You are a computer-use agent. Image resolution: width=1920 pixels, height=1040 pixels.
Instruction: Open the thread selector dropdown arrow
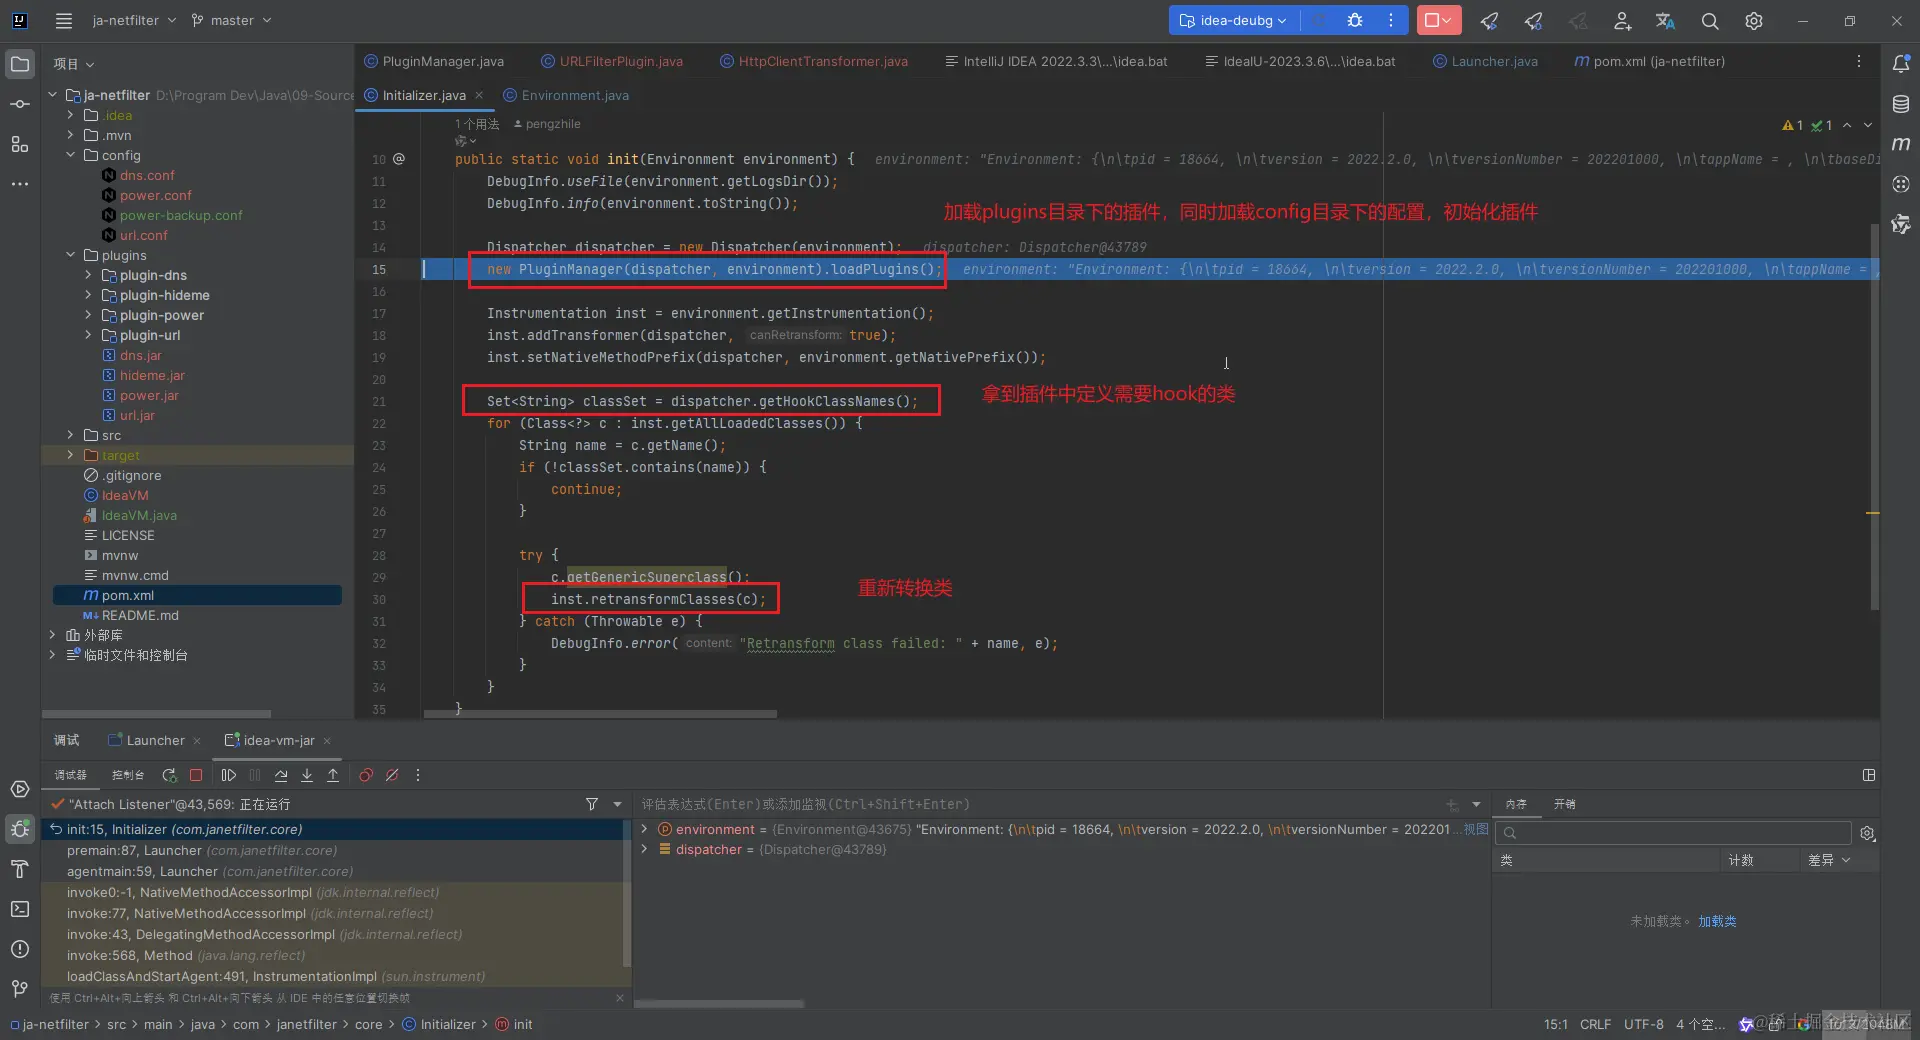tap(617, 804)
